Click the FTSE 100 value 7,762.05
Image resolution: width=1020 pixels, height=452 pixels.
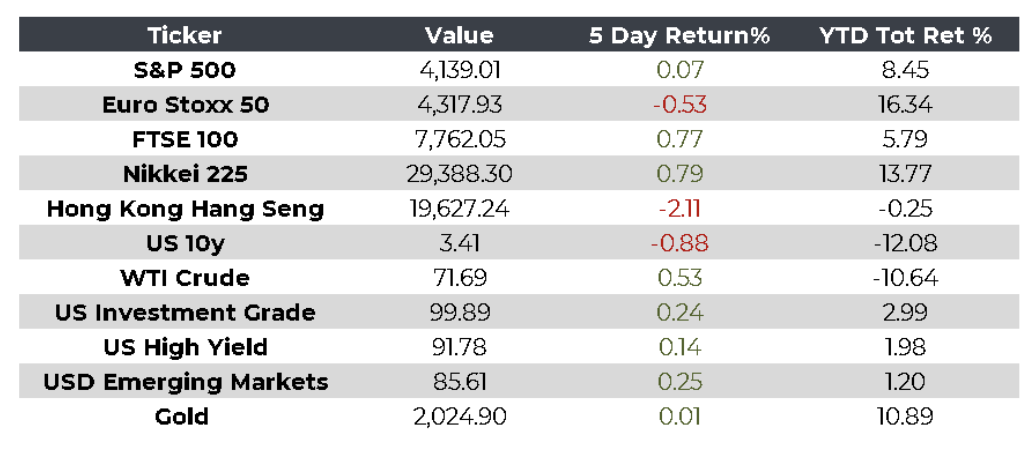pos(459,139)
